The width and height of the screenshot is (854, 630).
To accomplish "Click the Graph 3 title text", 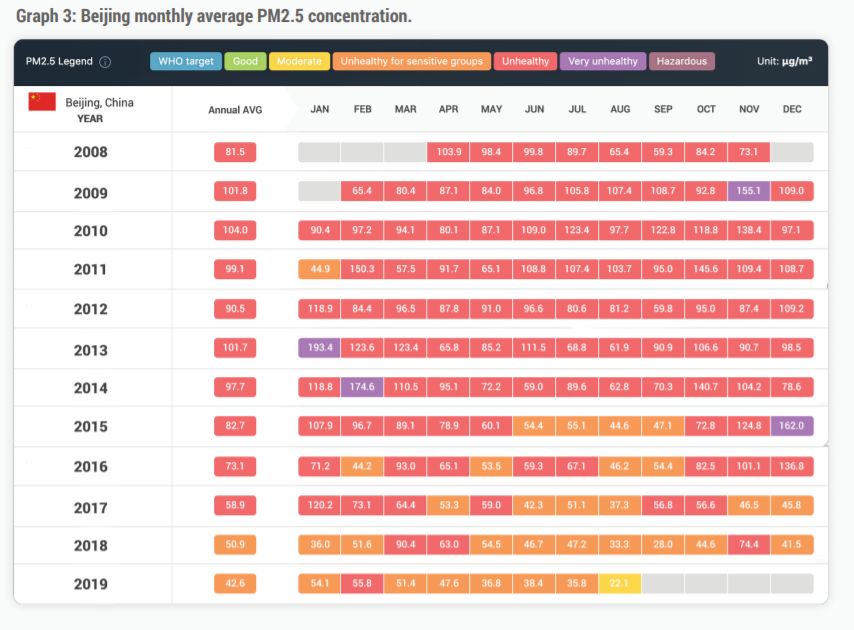I will tap(214, 16).
